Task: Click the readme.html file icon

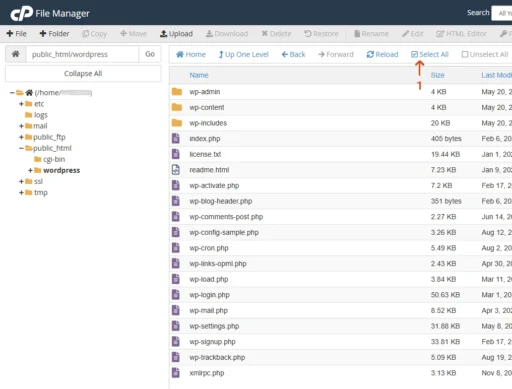Action: coord(176,170)
